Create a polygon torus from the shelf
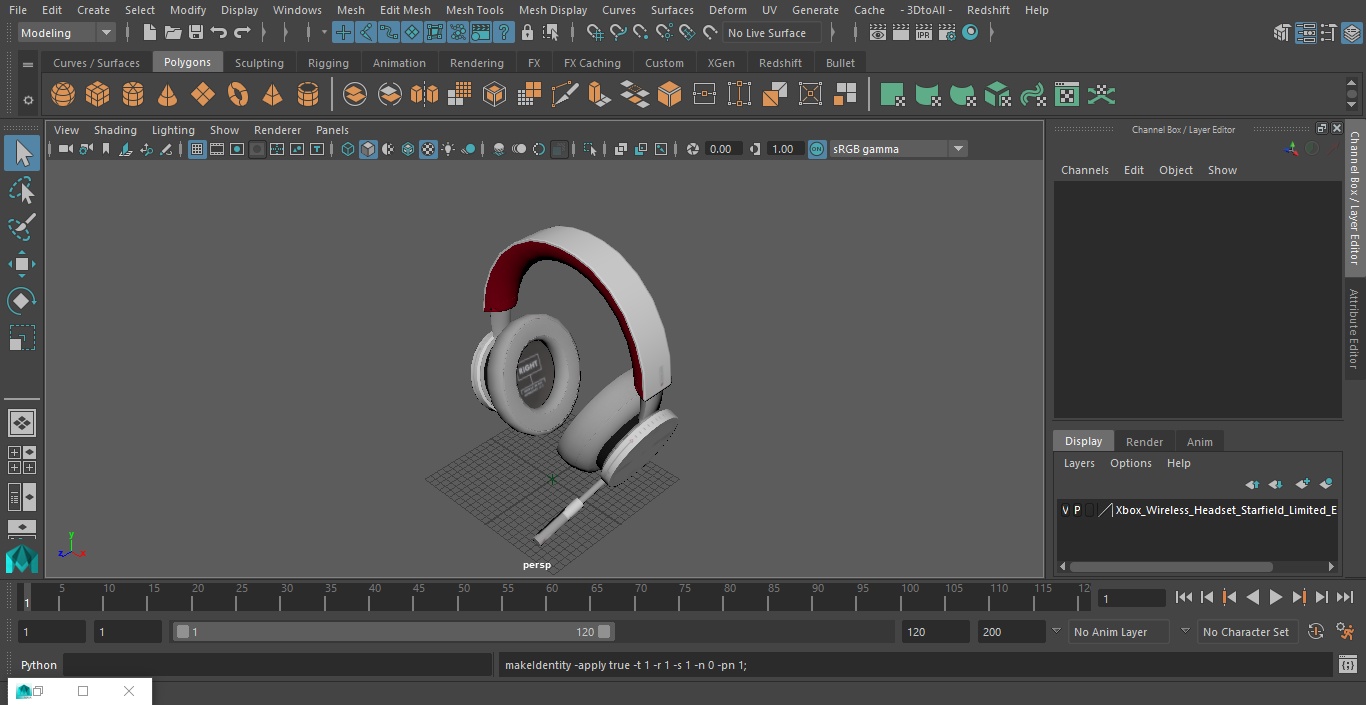1366x705 pixels. 238,95
